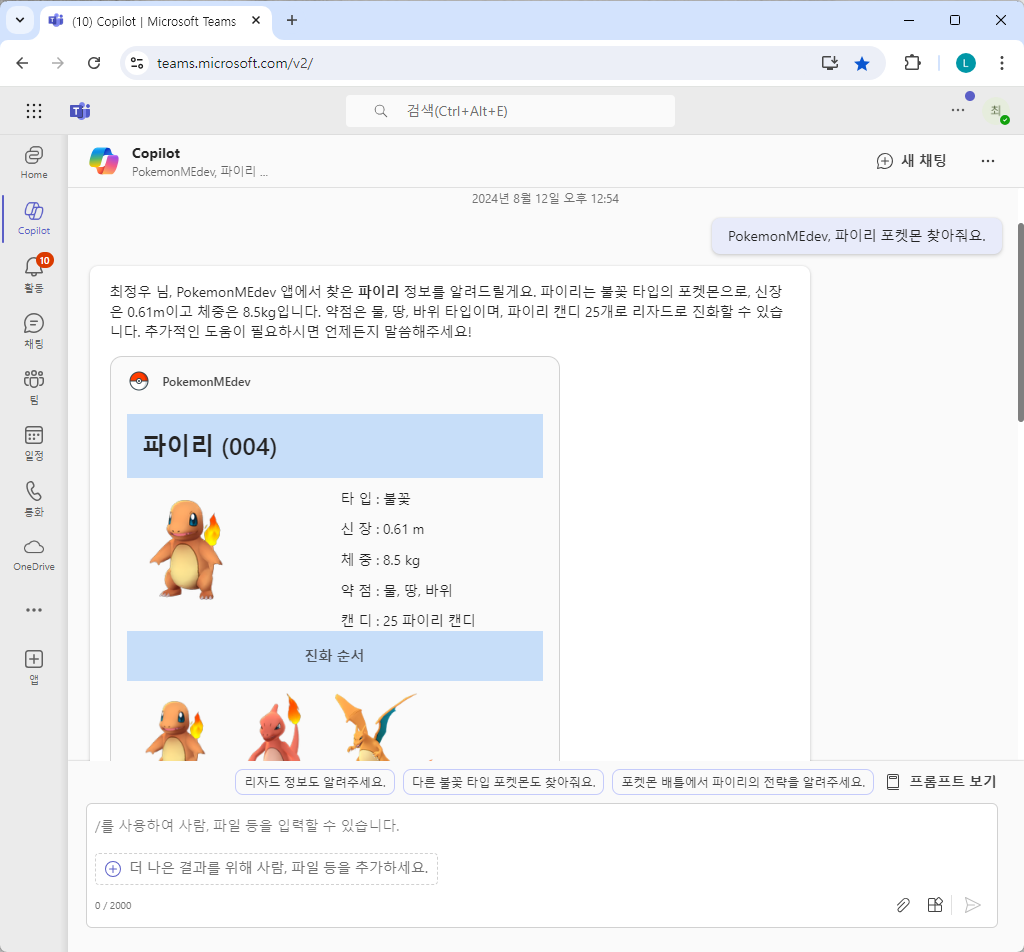Open the 앱 add-apps icon
1024x952 pixels.
[x=34, y=667]
